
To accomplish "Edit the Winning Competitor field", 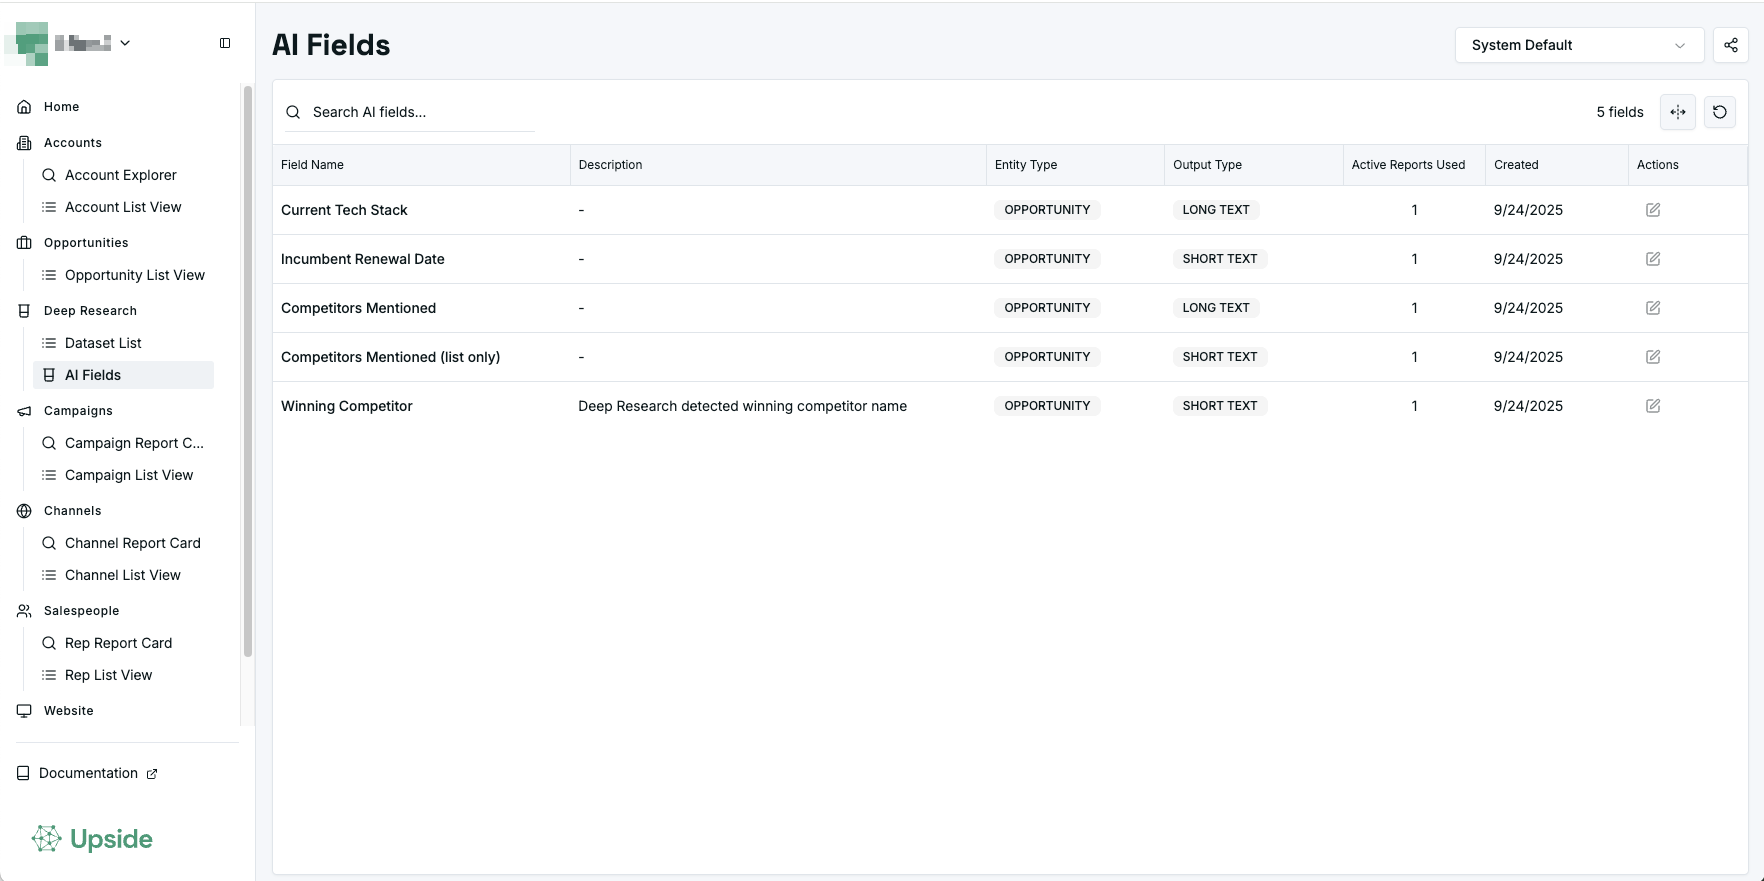I will (x=1653, y=406).
